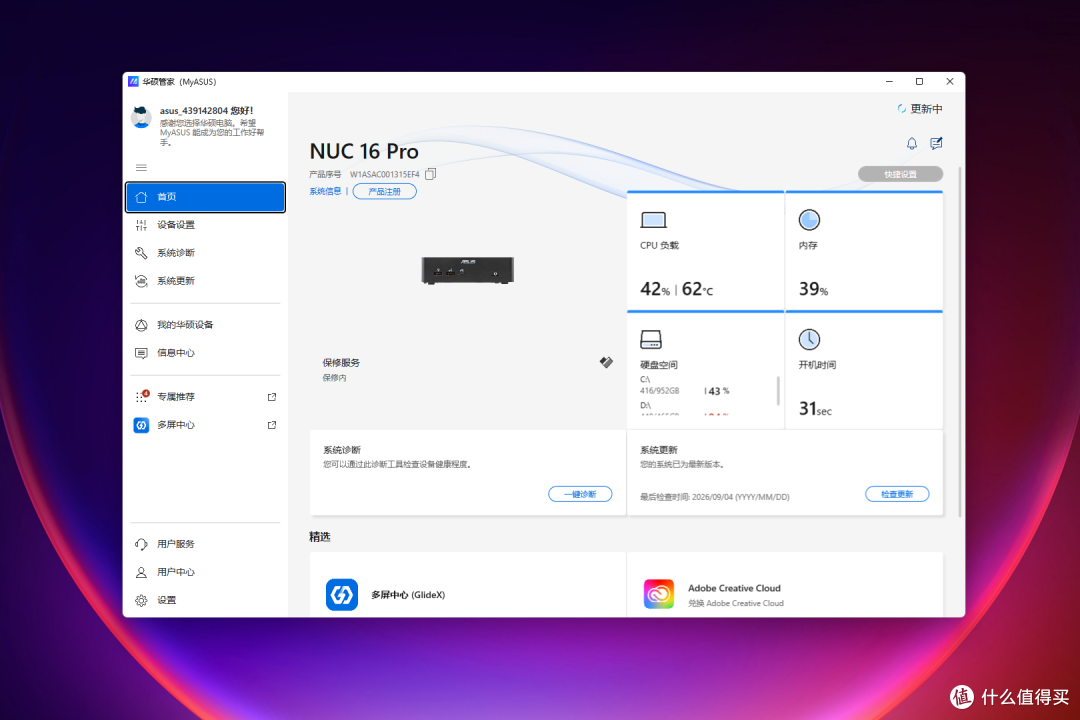
Task: Click the NUC 16 Pro device image
Action: (x=468, y=270)
